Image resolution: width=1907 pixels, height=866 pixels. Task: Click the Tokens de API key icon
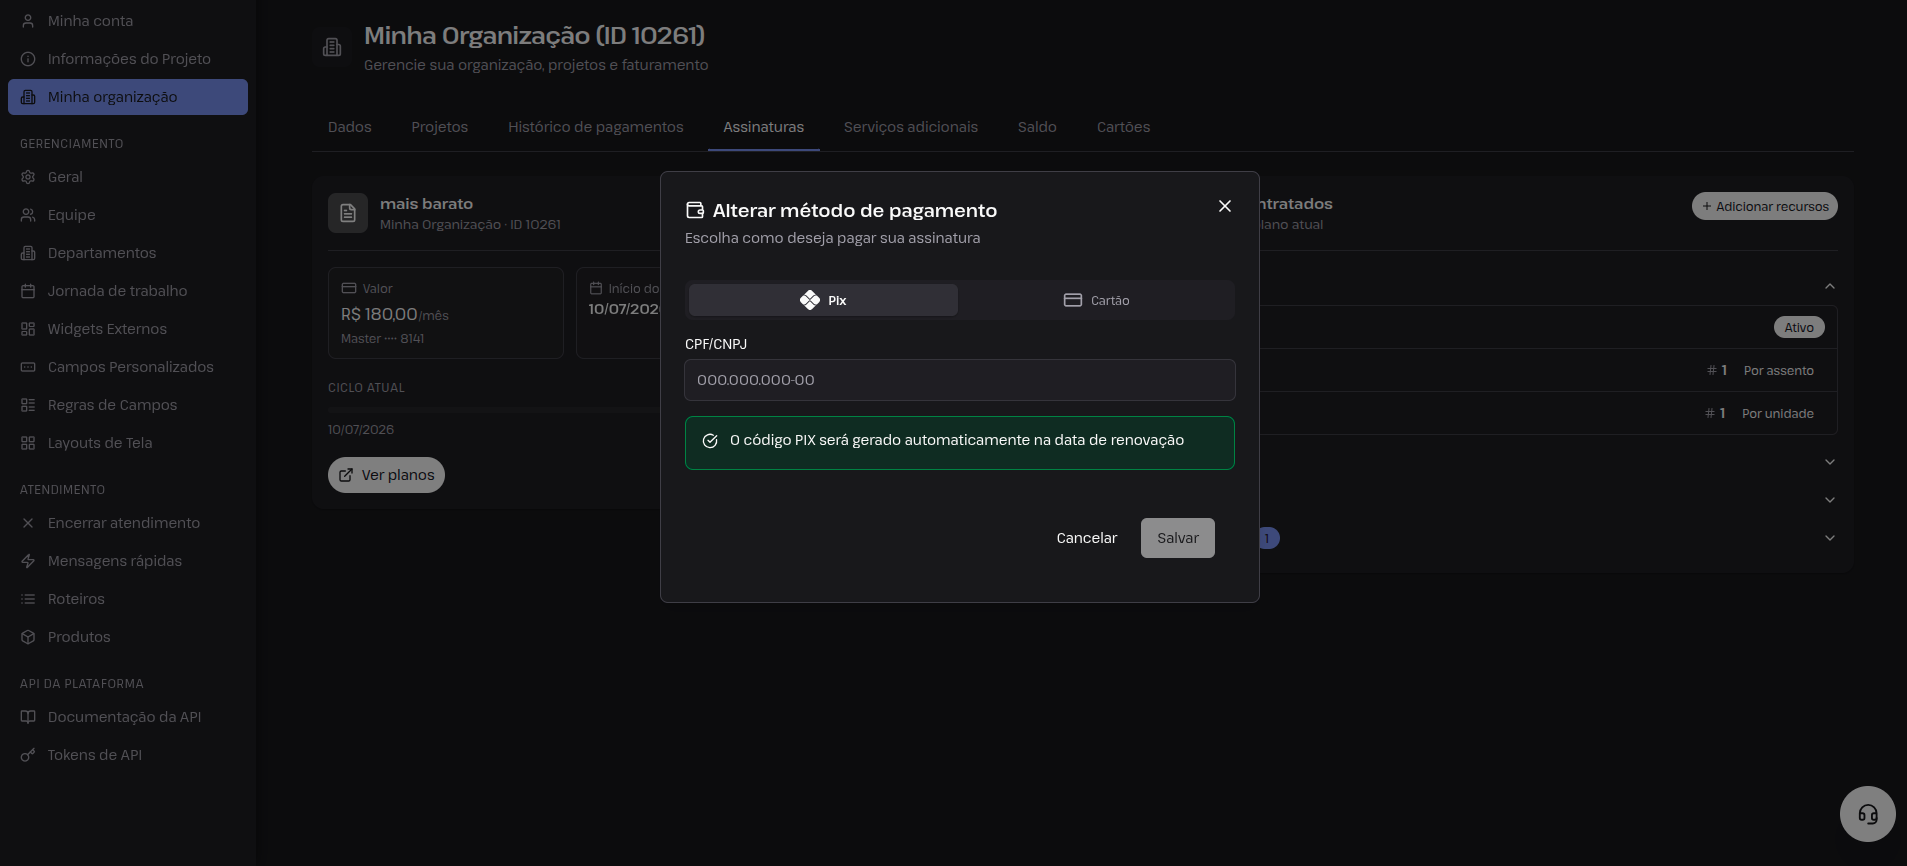[x=28, y=755]
